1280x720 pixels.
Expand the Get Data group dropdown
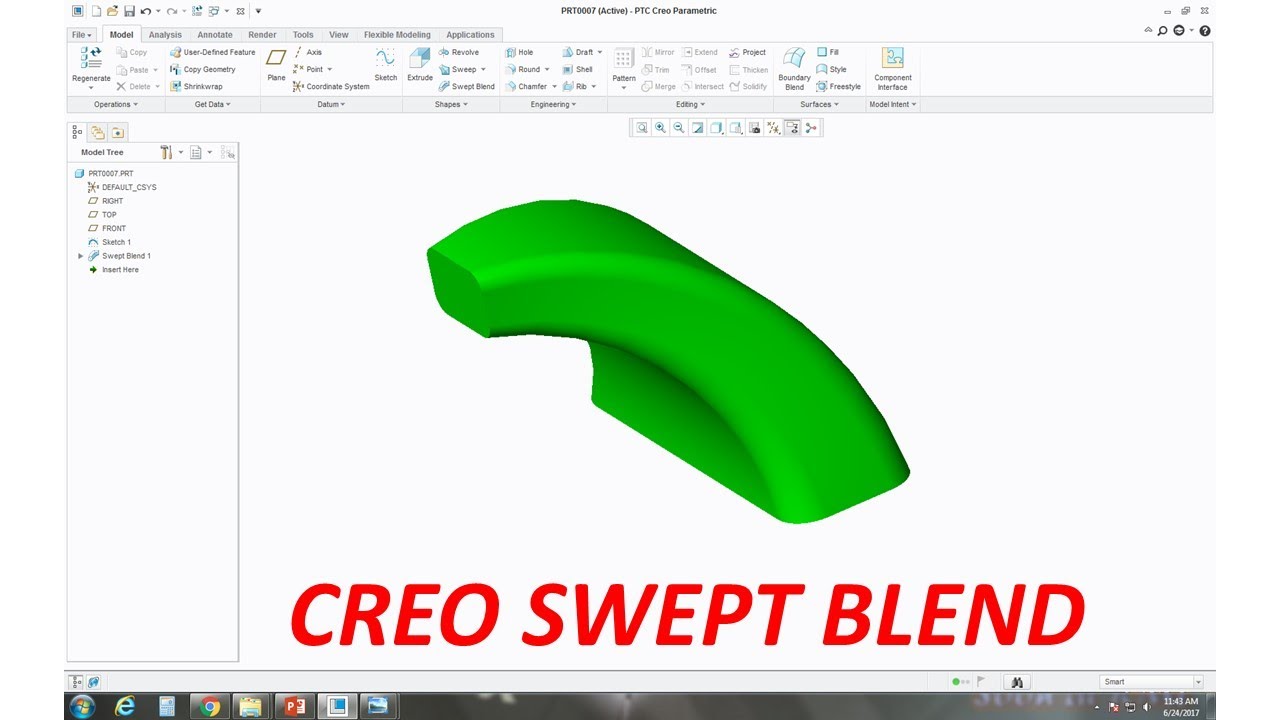pyautogui.click(x=213, y=104)
